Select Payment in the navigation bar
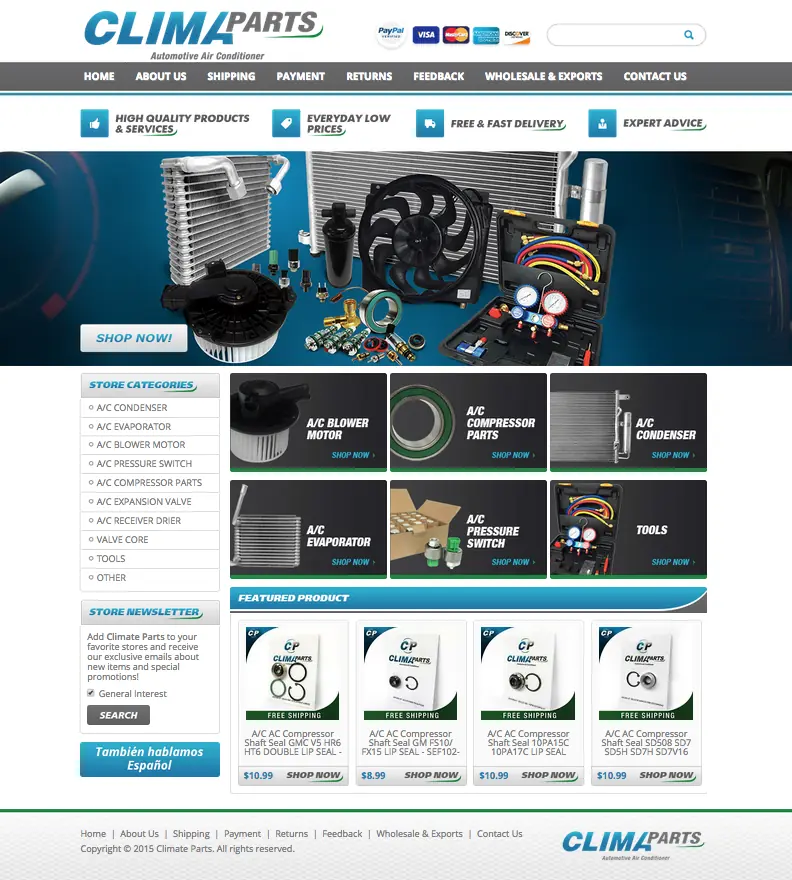This screenshot has width=792, height=880. point(300,76)
